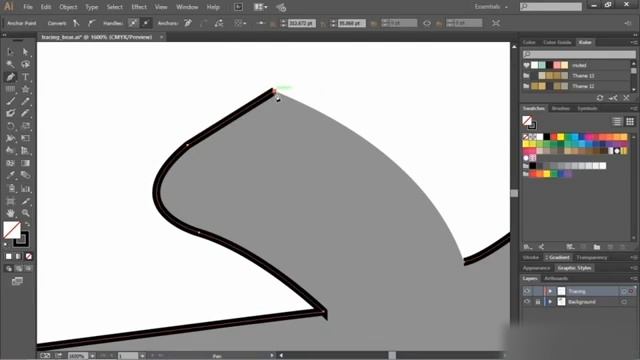Click the black swatch
This screenshot has height=360, width=640.
(547, 137)
